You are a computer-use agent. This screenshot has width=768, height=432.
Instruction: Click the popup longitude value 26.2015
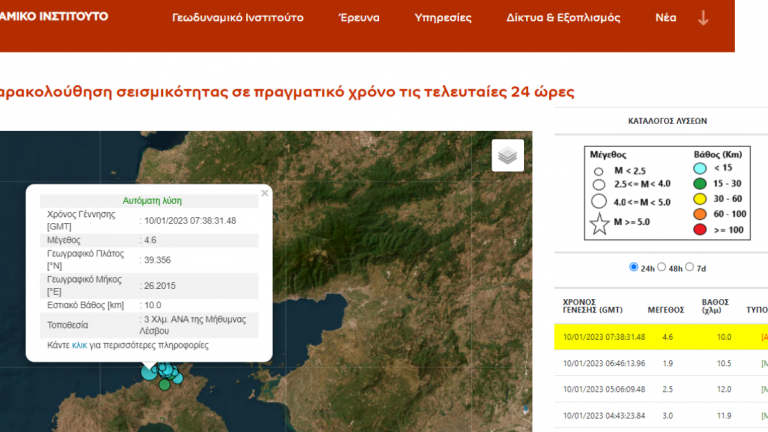point(160,286)
